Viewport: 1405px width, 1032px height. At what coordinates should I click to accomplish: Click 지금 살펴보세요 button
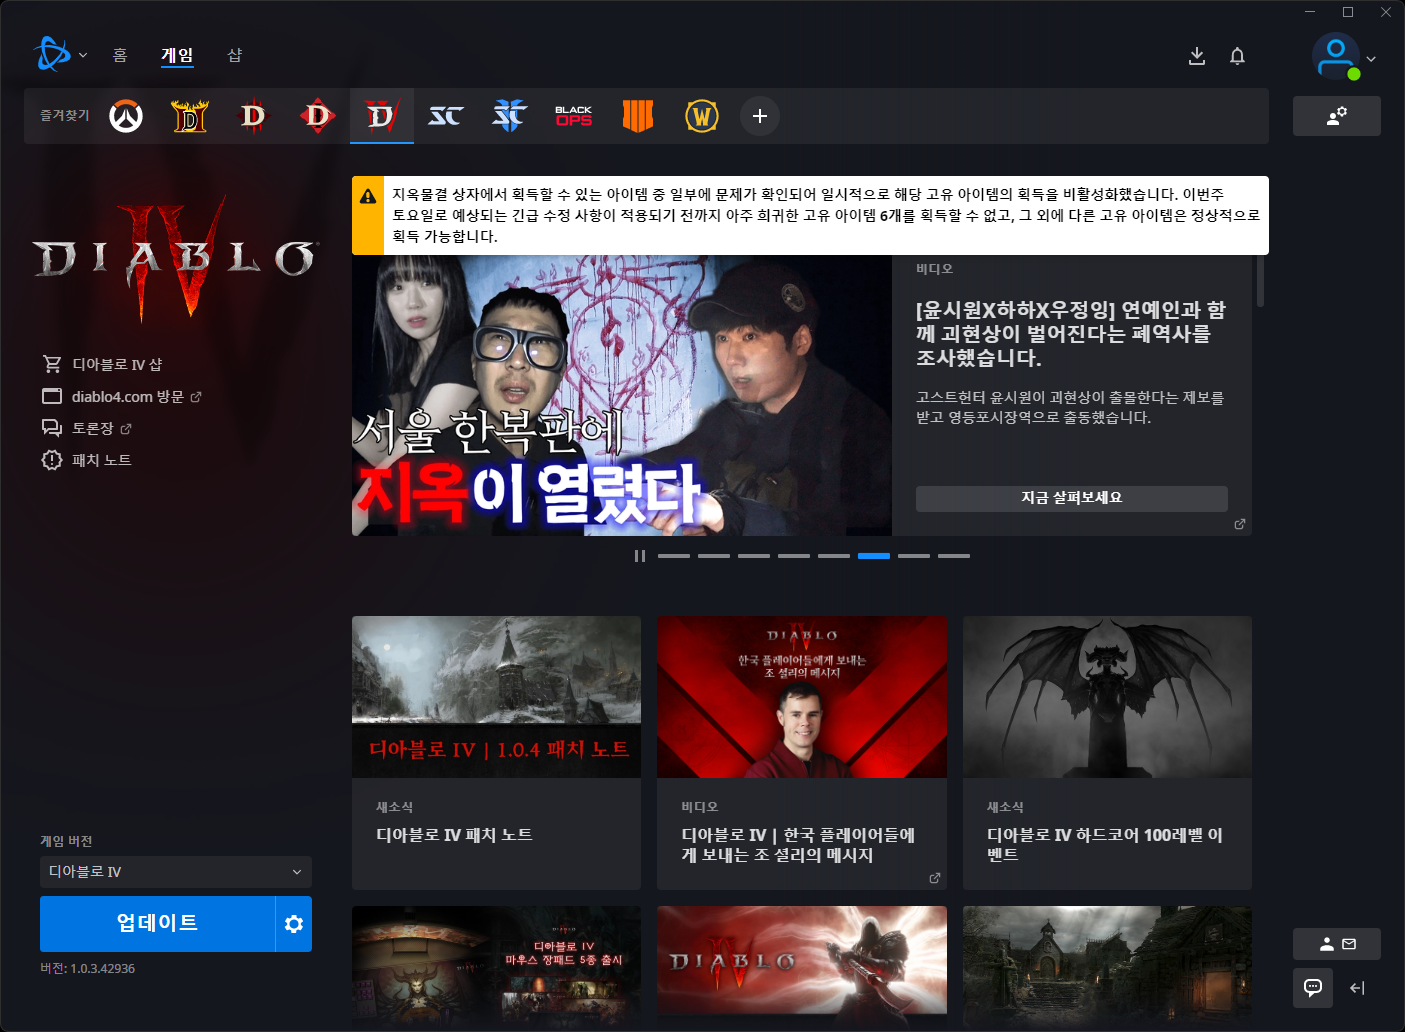point(1072,498)
